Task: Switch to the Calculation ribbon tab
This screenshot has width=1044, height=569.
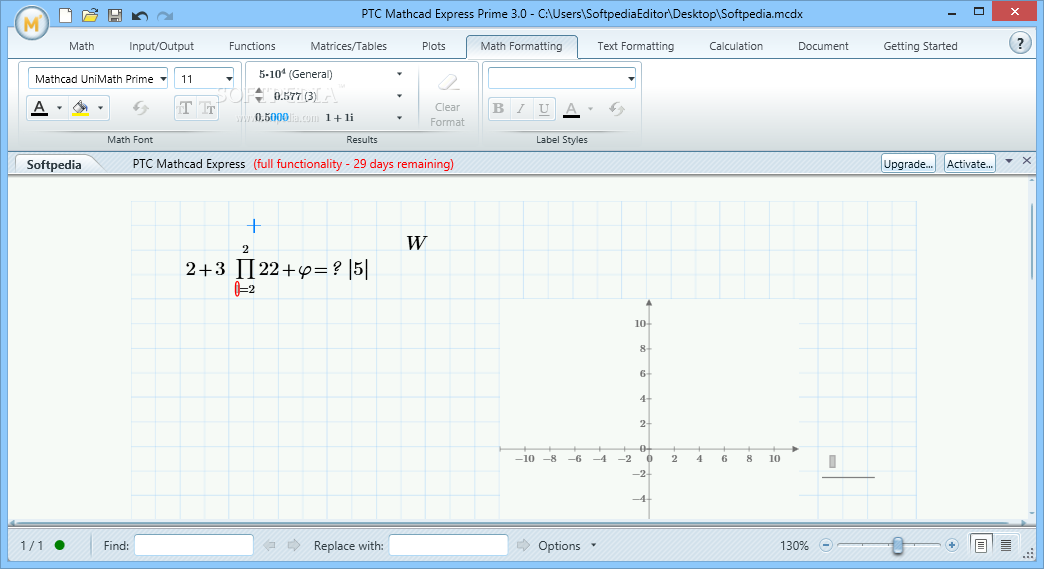Action: click(736, 46)
